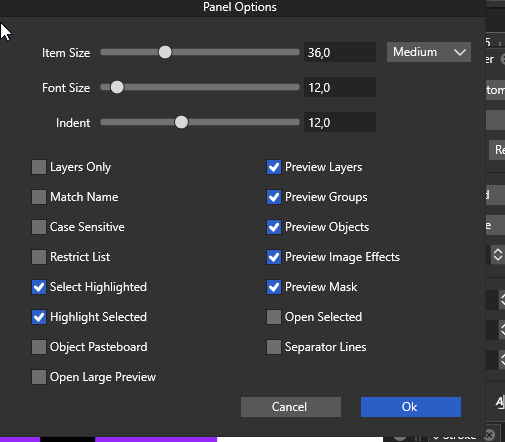Image resolution: width=505 pixels, height=442 pixels.
Task: Confirm settings with Ok button
Action: 411,407
